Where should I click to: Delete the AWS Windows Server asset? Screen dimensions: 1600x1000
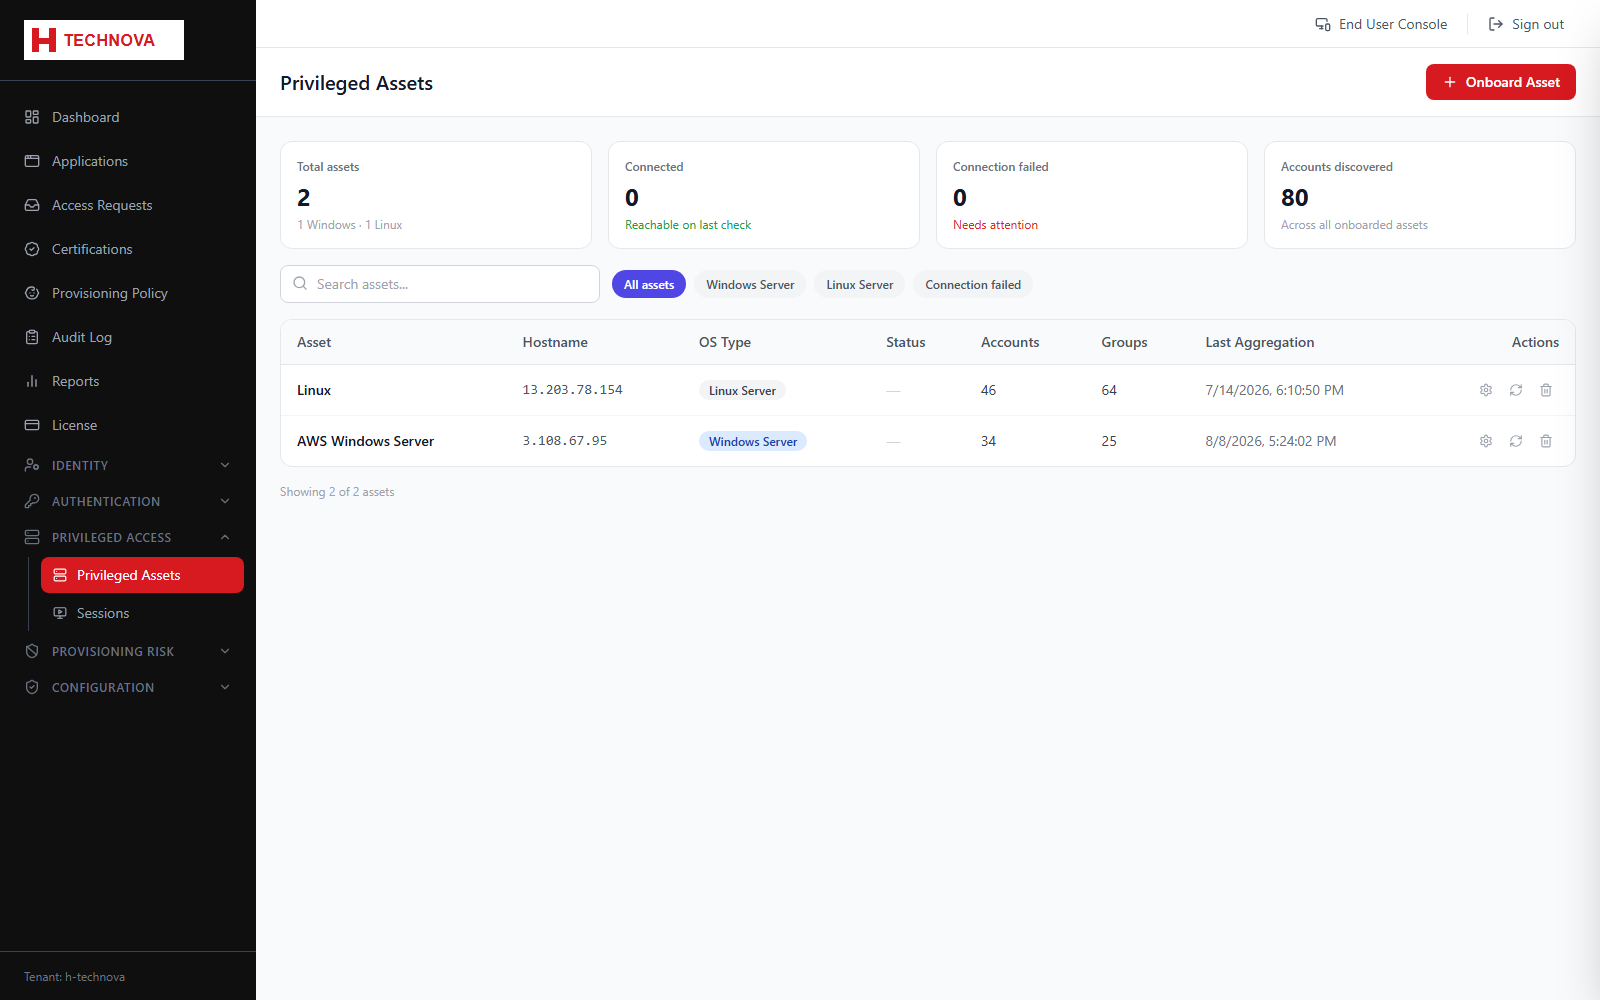[x=1546, y=441]
